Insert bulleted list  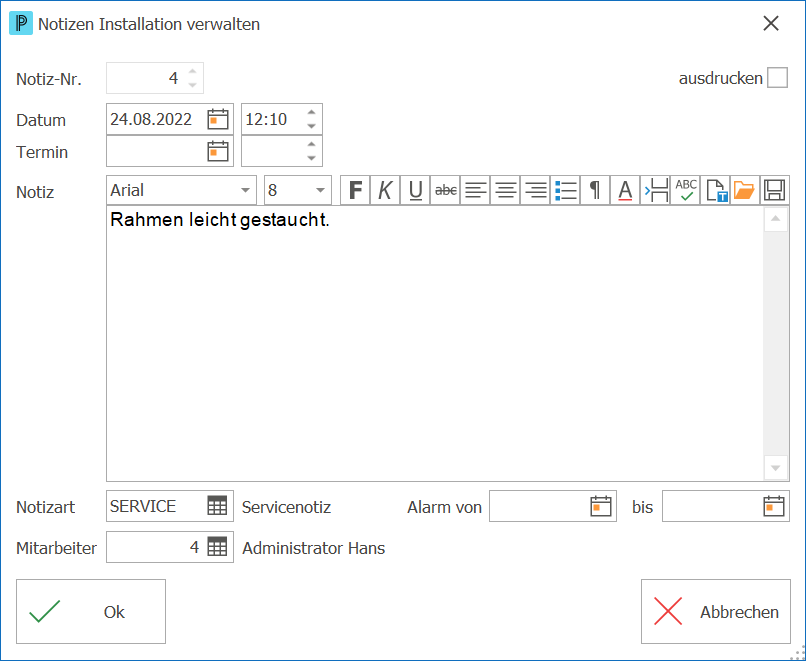565,190
